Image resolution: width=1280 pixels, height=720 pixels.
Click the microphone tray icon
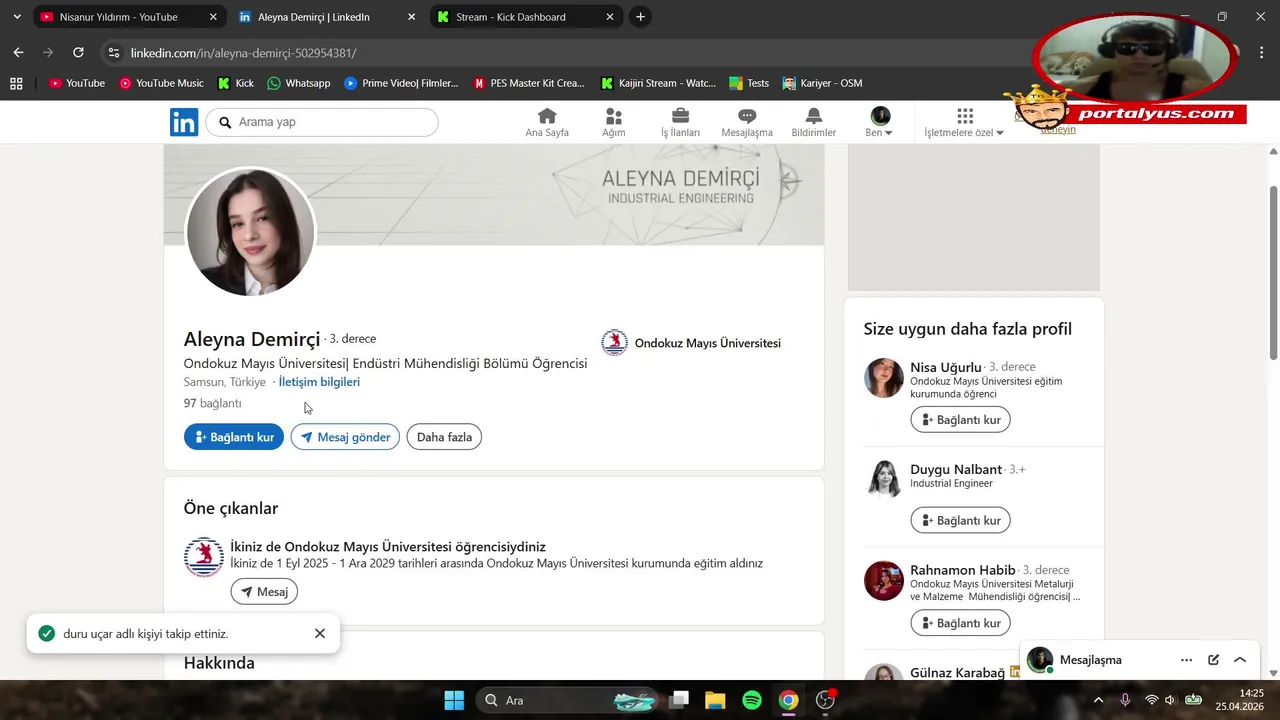(x=1125, y=700)
